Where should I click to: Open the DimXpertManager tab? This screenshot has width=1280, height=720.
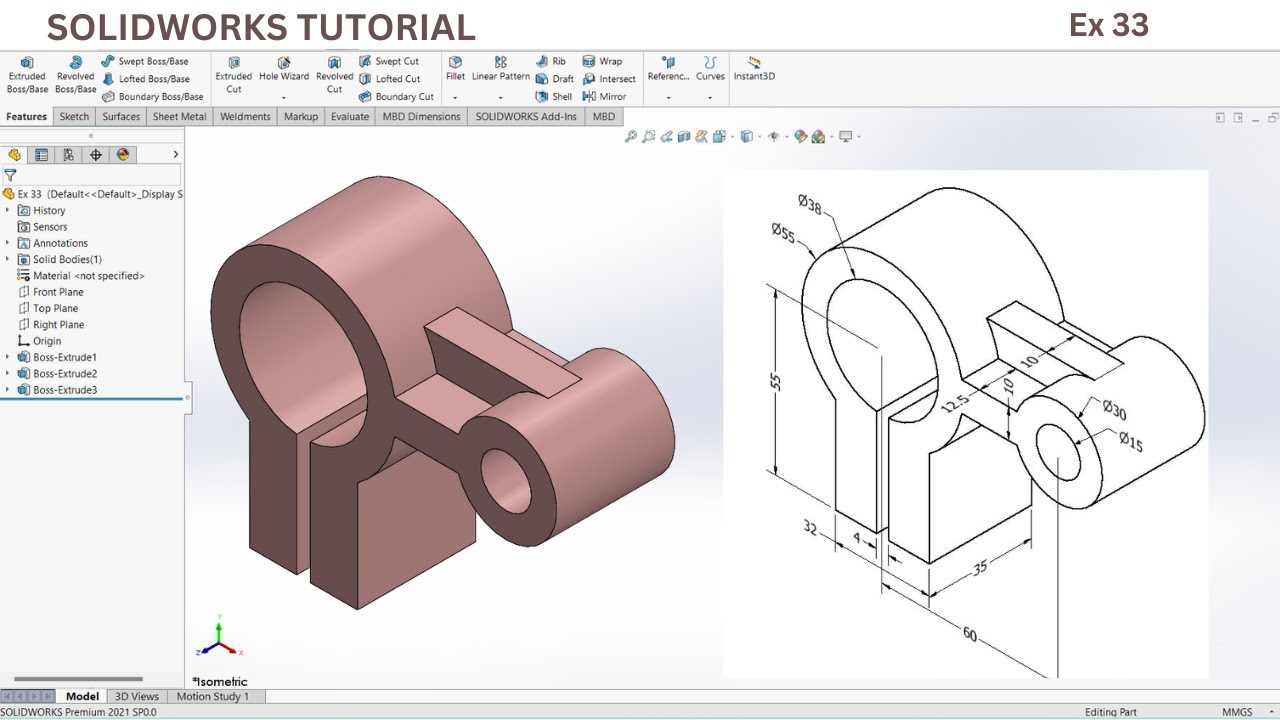click(x=96, y=155)
